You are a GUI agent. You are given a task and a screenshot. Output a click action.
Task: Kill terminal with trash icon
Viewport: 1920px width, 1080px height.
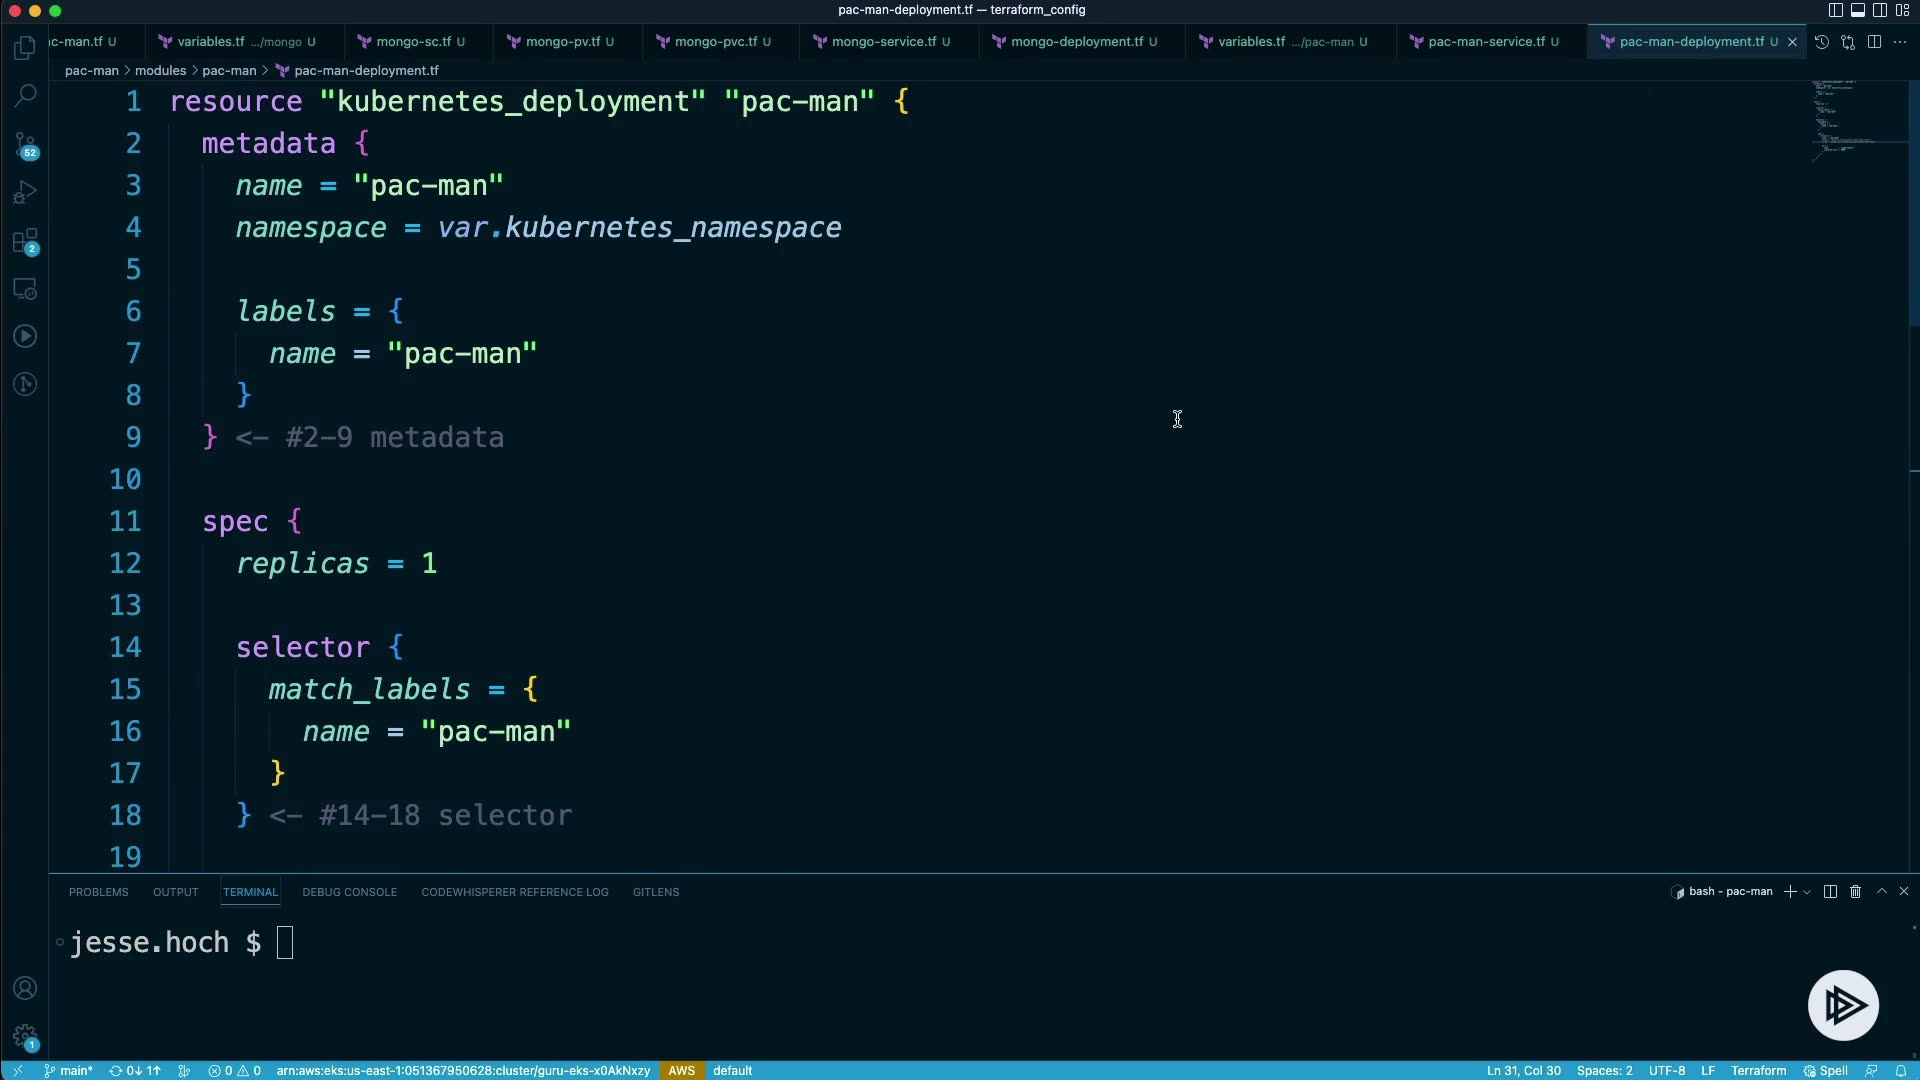1855,891
